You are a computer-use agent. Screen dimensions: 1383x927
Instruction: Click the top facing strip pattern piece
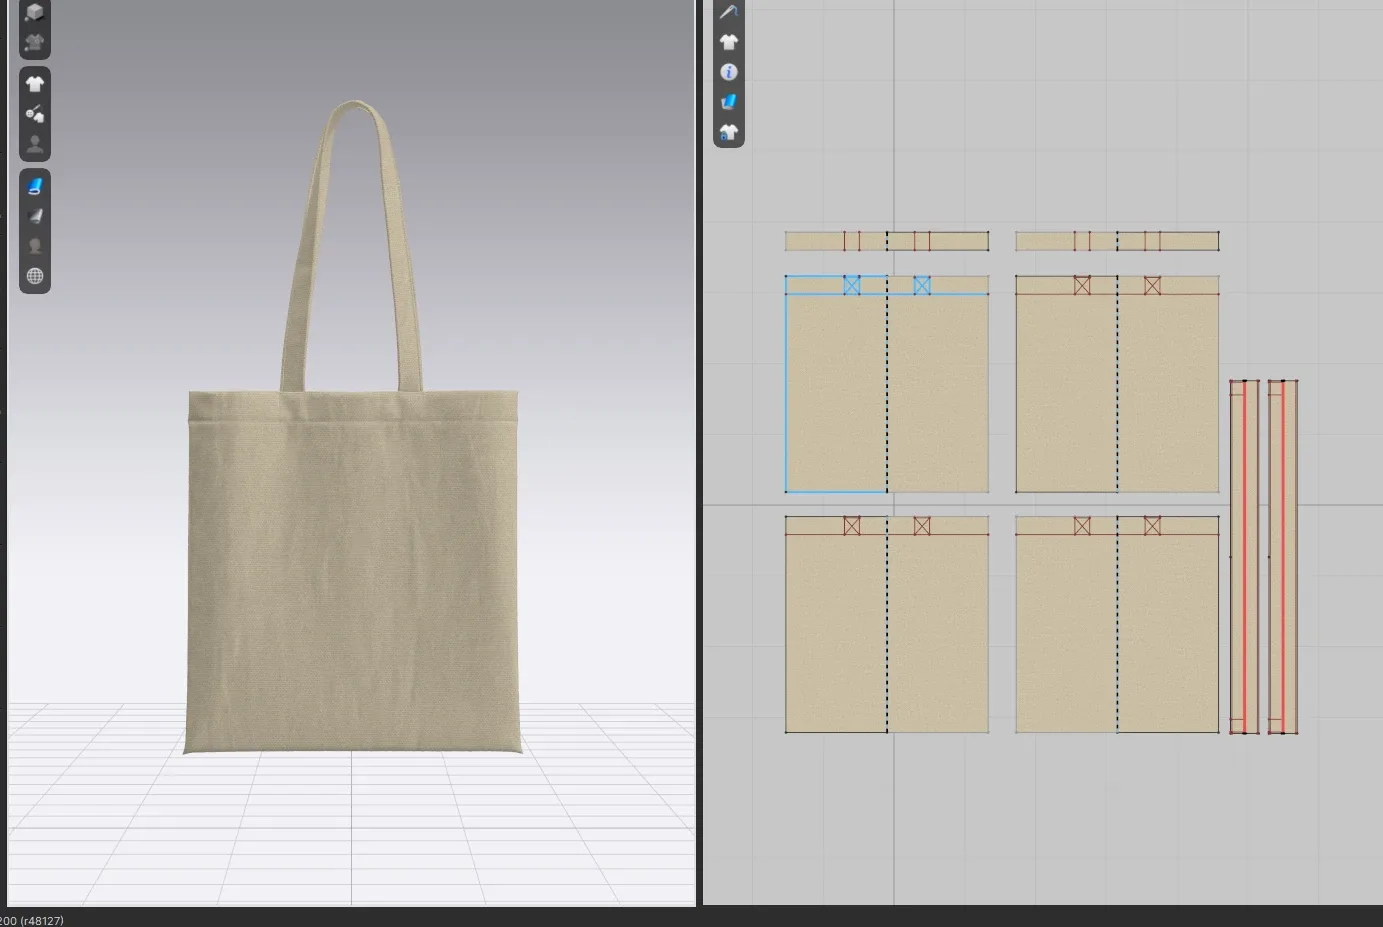click(885, 240)
